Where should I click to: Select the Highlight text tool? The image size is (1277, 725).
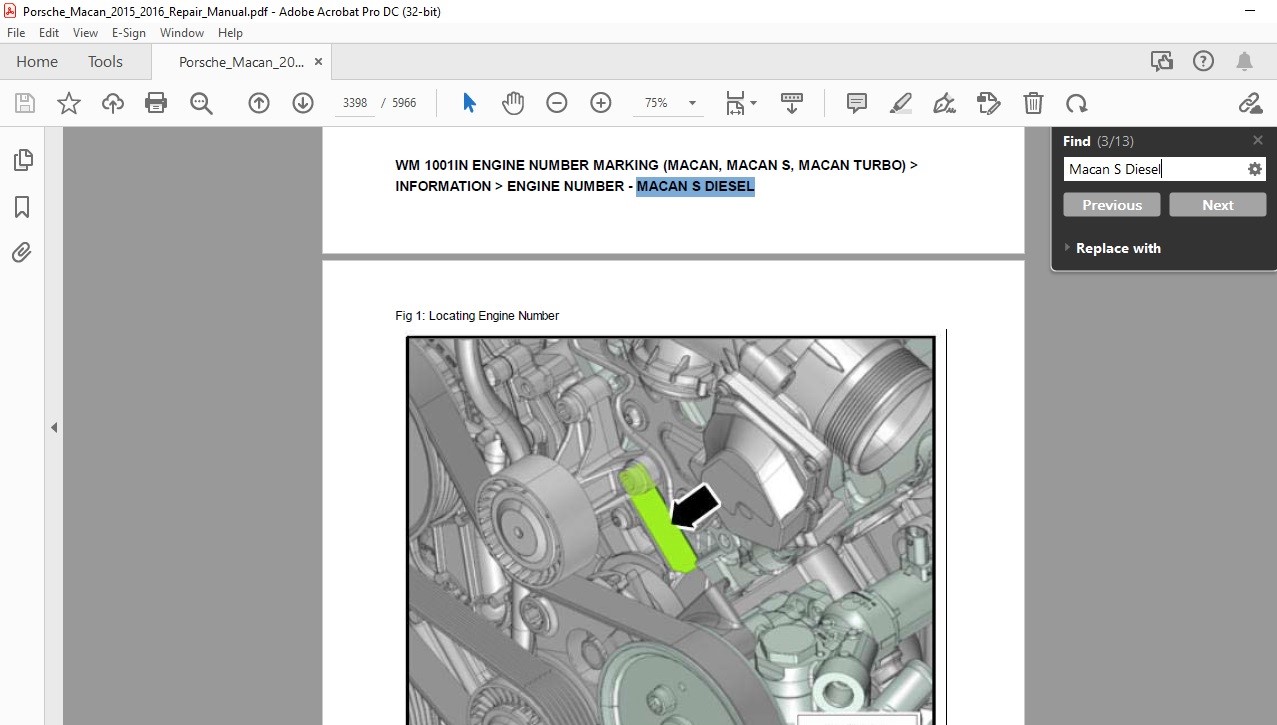tap(900, 103)
